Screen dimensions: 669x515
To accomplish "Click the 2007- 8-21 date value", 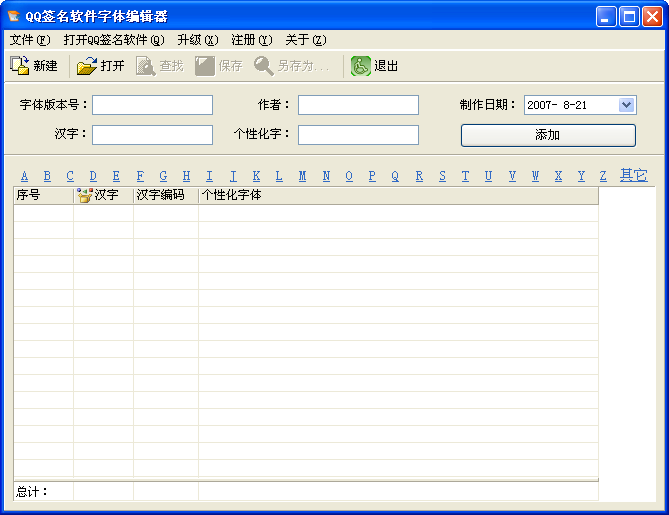I will [557, 105].
